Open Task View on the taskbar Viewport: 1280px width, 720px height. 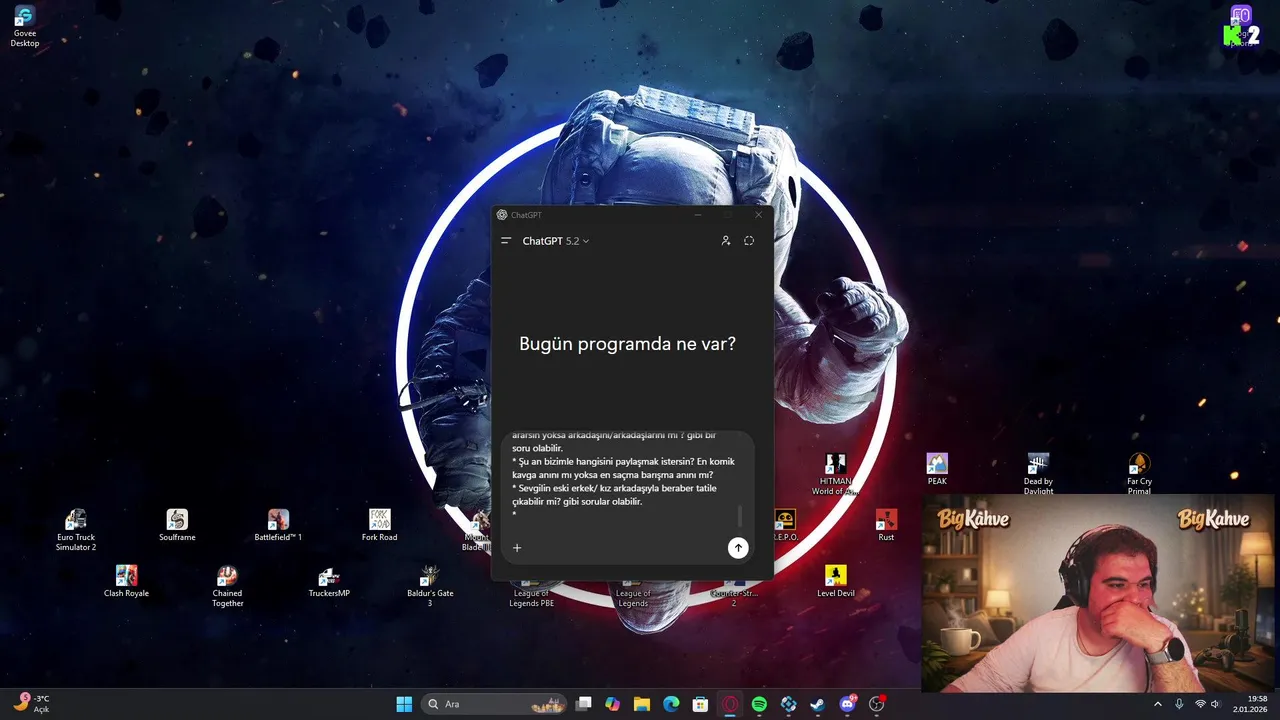pos(584,704)
